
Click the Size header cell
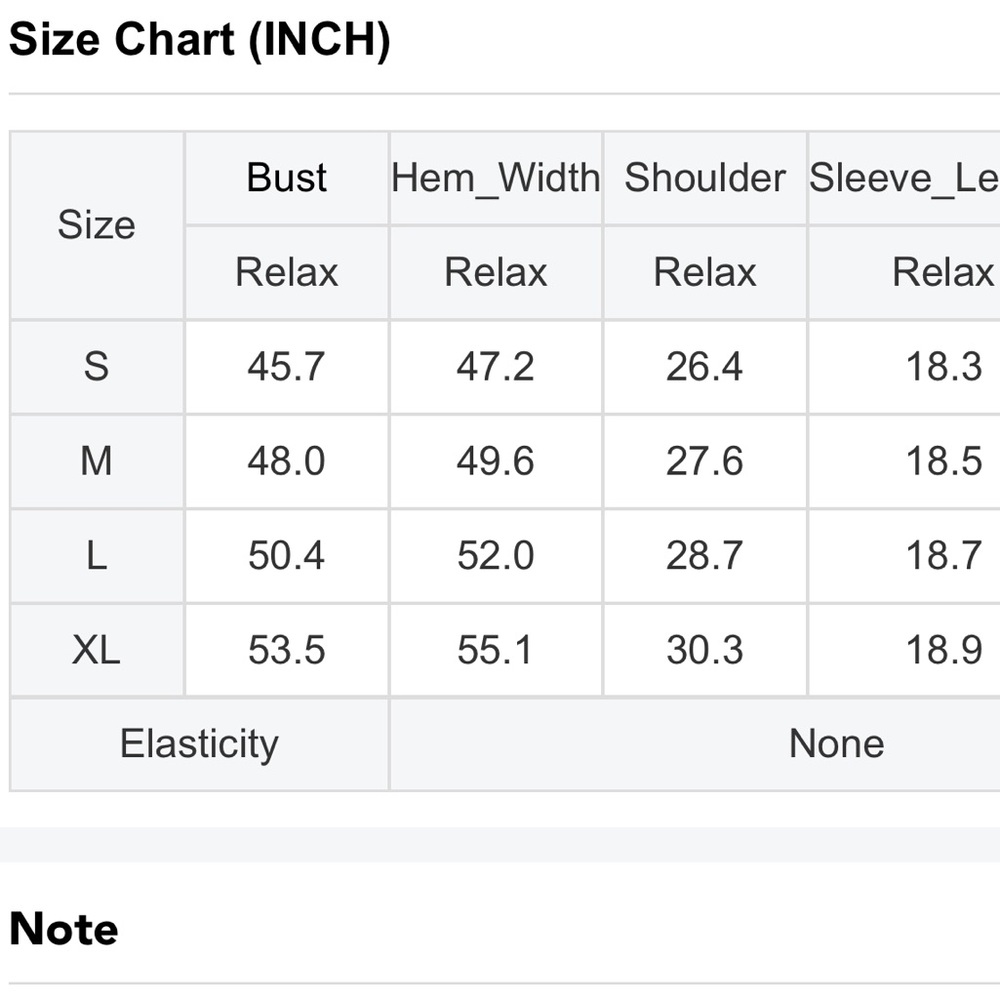coord(96,225)
